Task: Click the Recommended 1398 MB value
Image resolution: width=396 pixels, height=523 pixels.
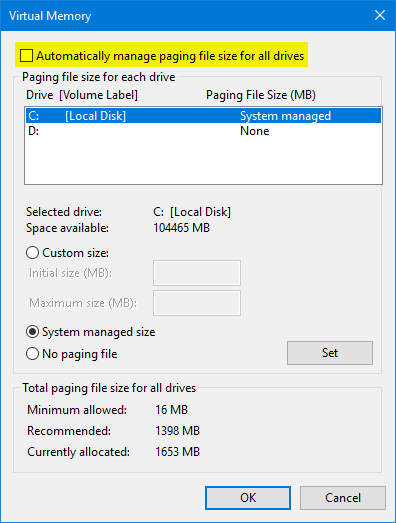Action: tap(177, 431)
